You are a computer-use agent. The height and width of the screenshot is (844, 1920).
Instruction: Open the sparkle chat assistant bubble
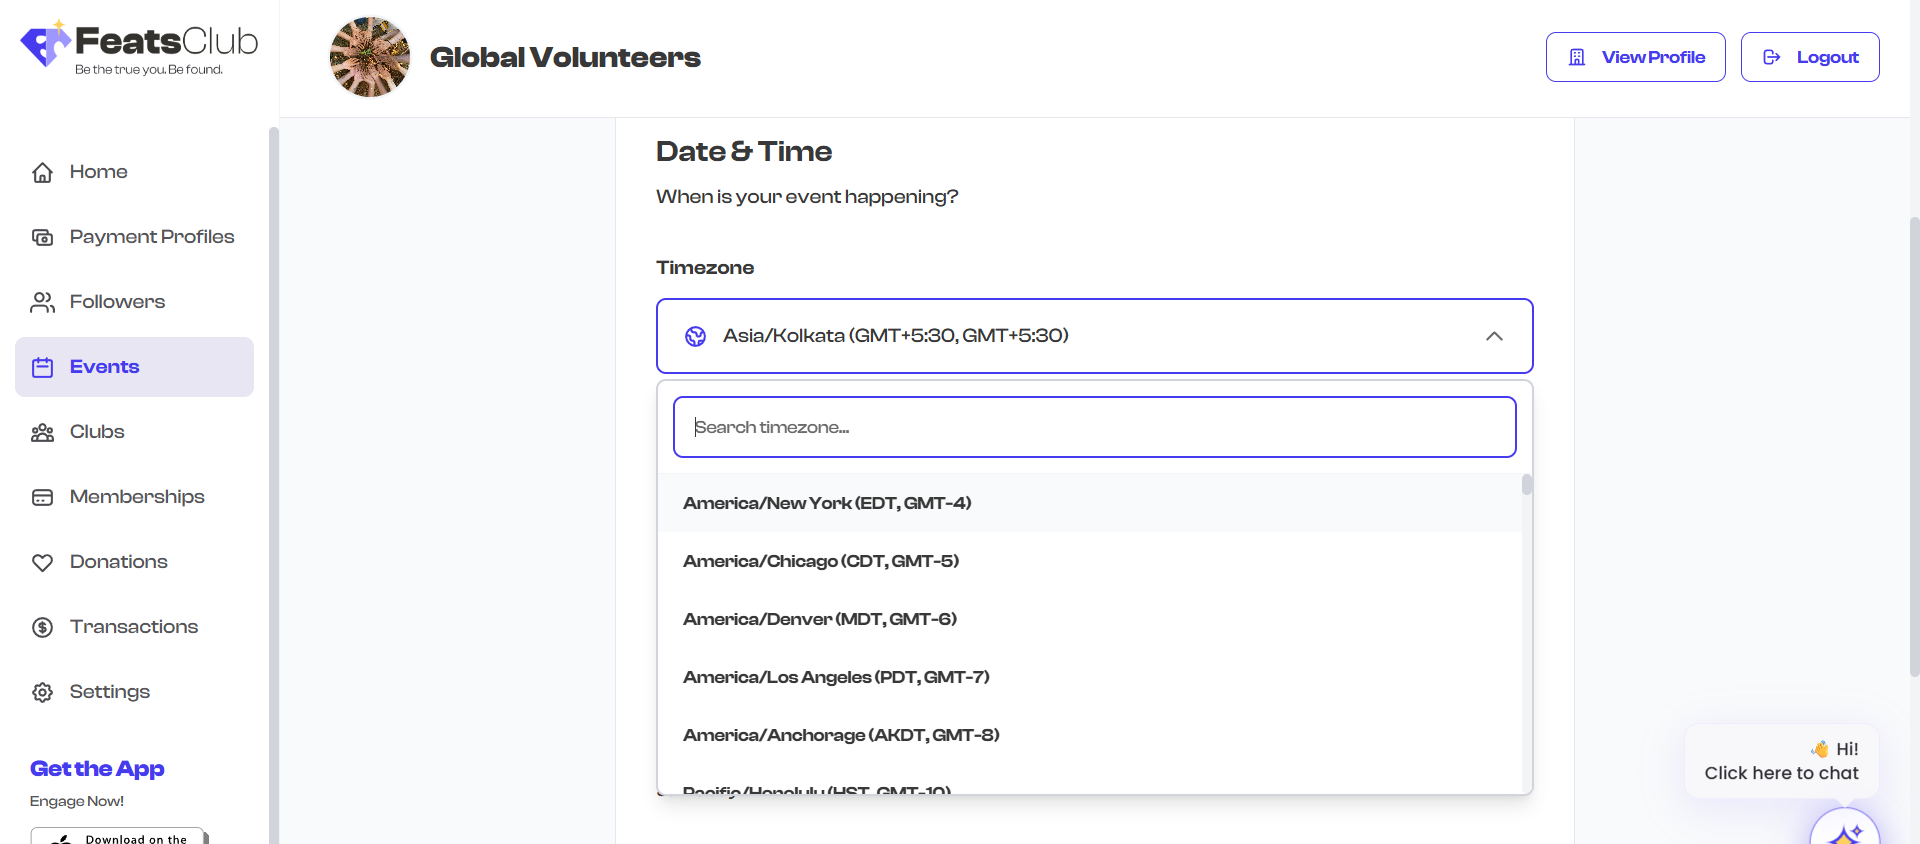[x=1845, y=828]
